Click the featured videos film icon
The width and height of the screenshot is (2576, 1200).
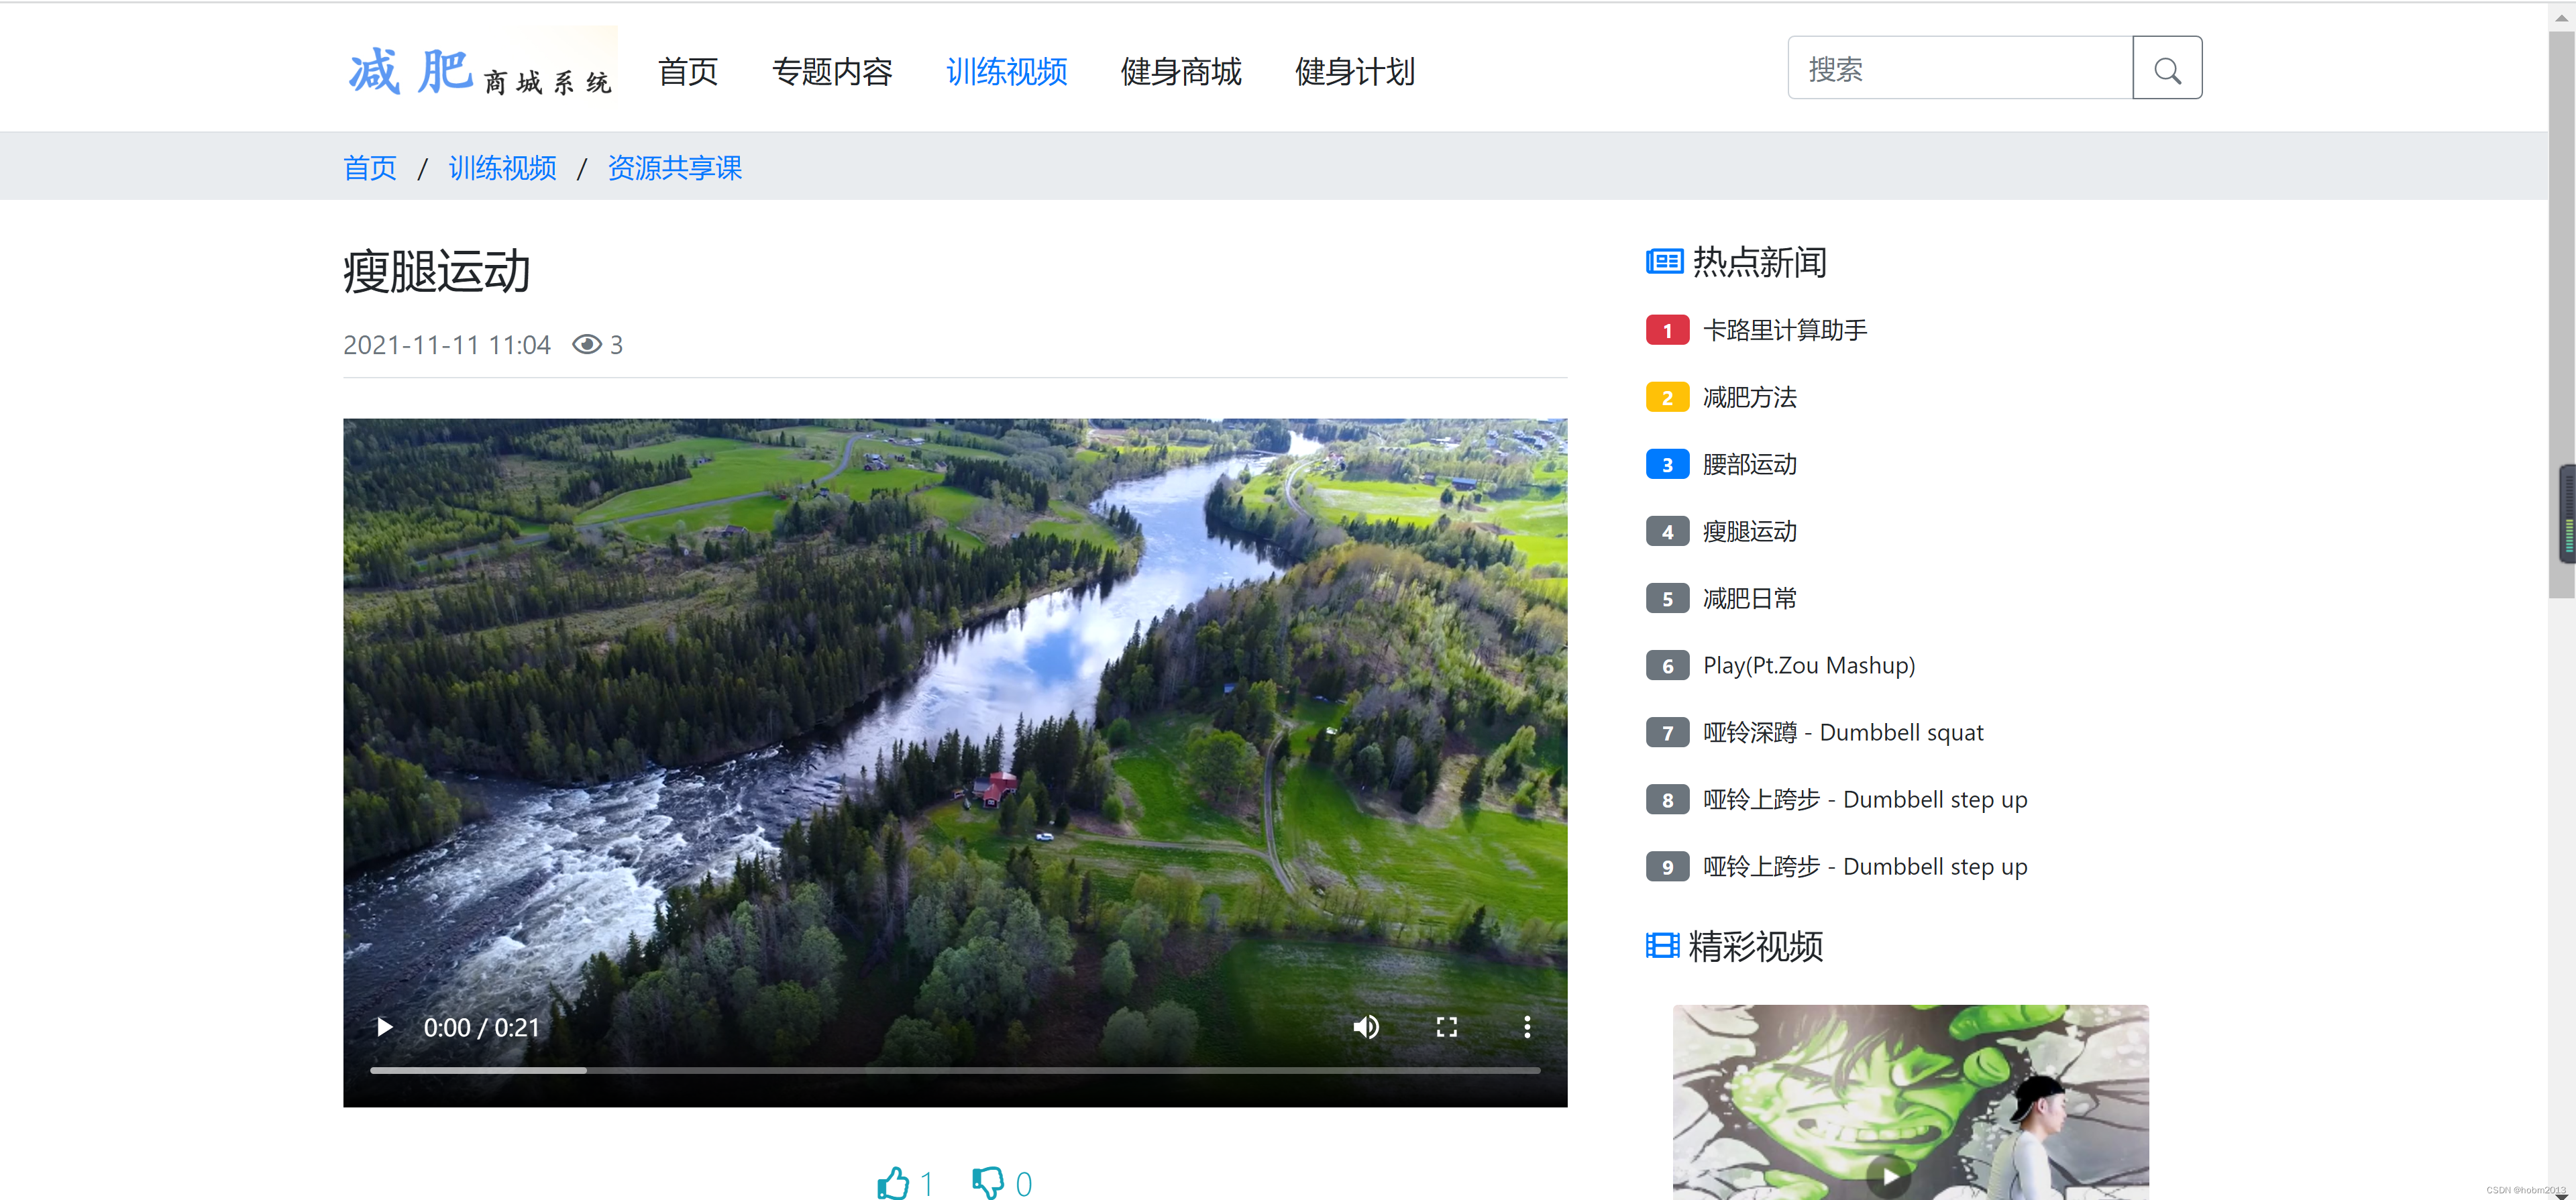click(1662, 945)
